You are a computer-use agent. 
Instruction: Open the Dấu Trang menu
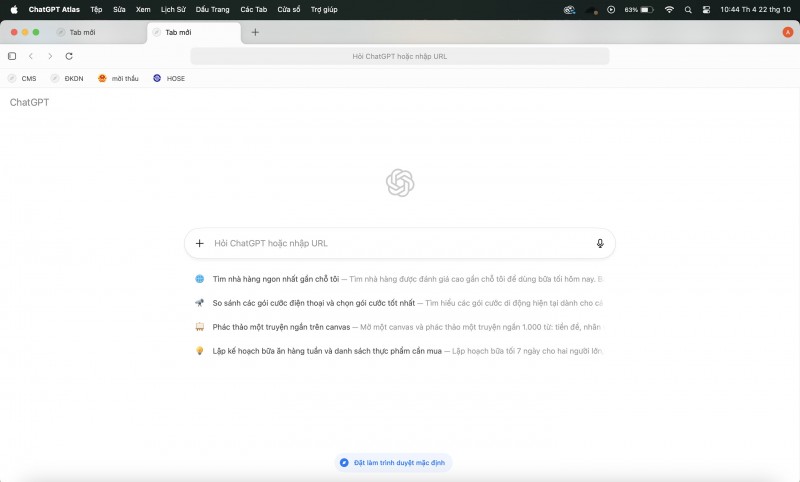(212, 9)
